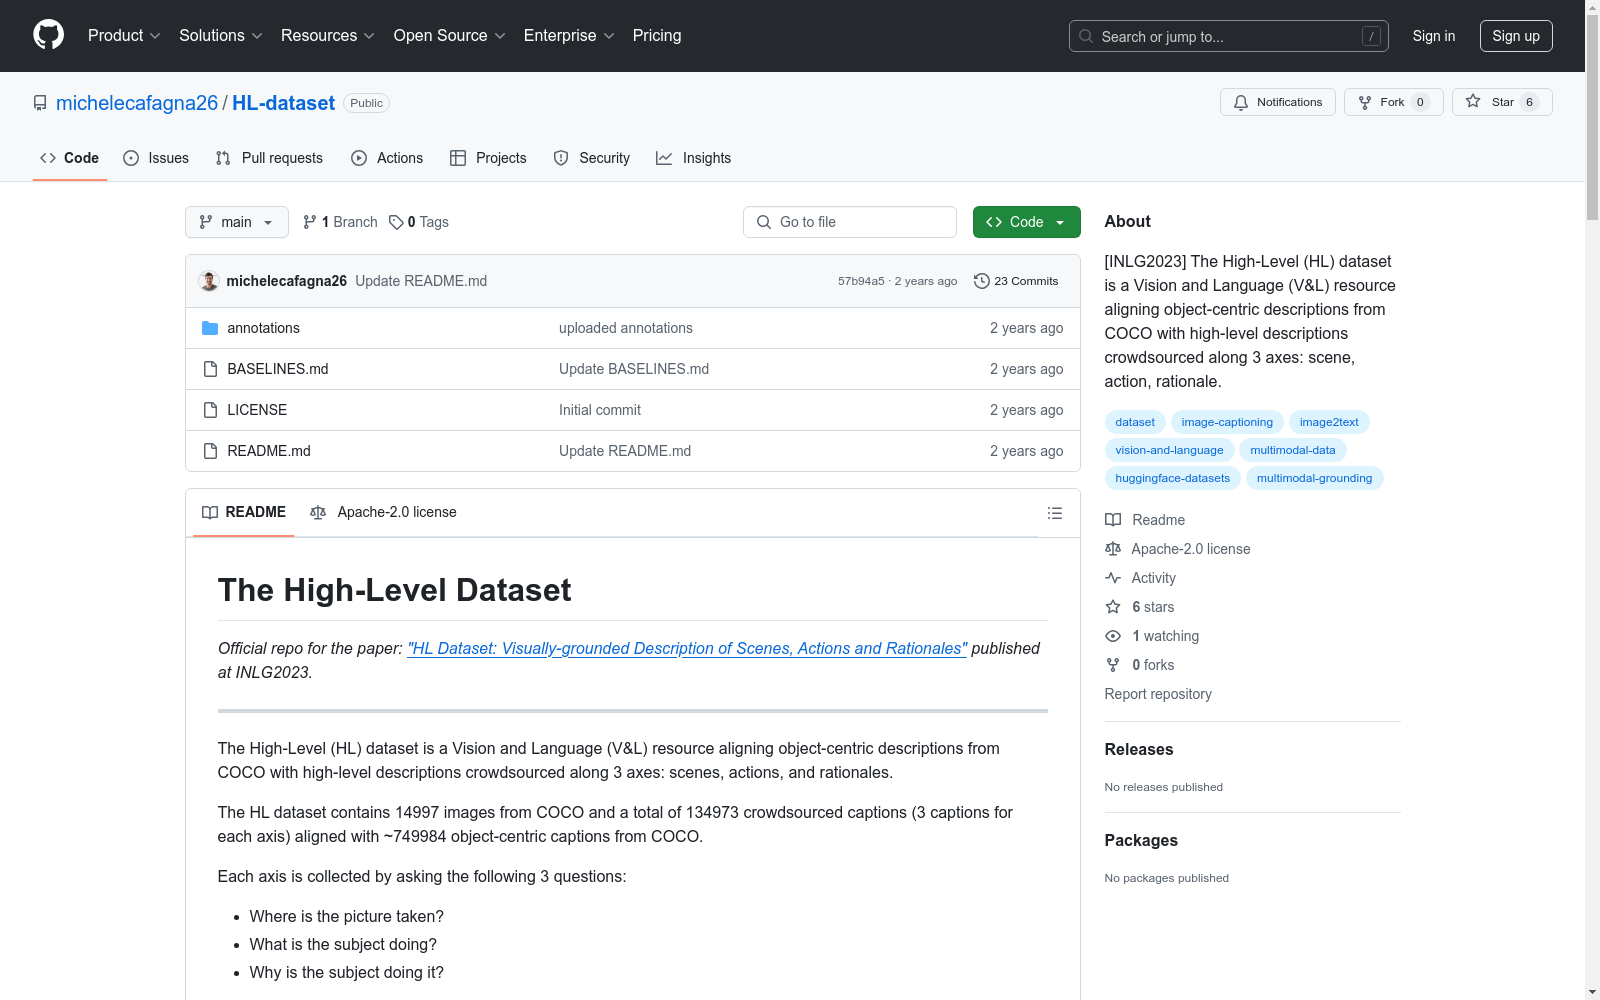1600x1000 pixels.
Task: Open the uploaded annotations commit message
Action: [x=626, y=328]
